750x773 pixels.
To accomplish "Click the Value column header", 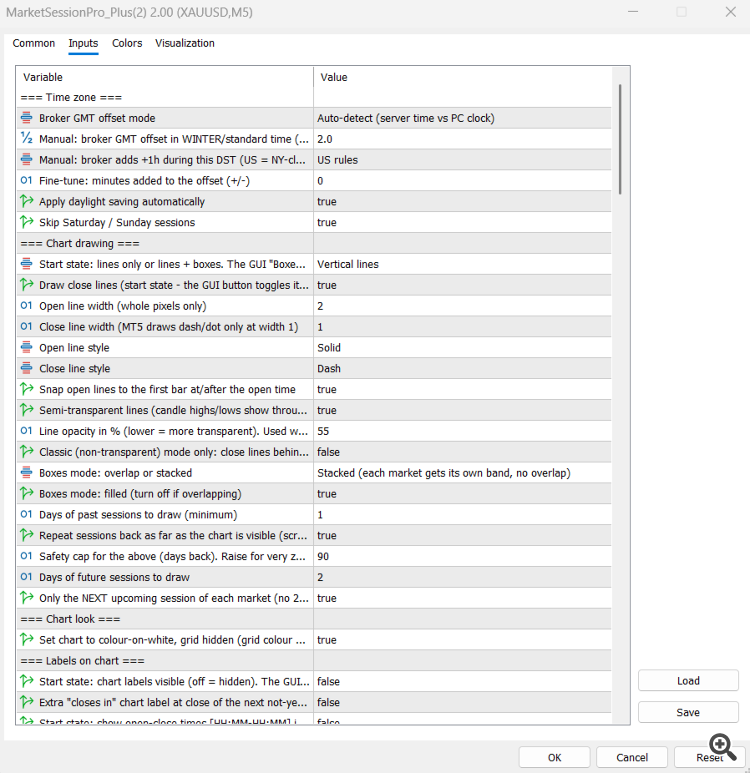I will pos(463,77).
